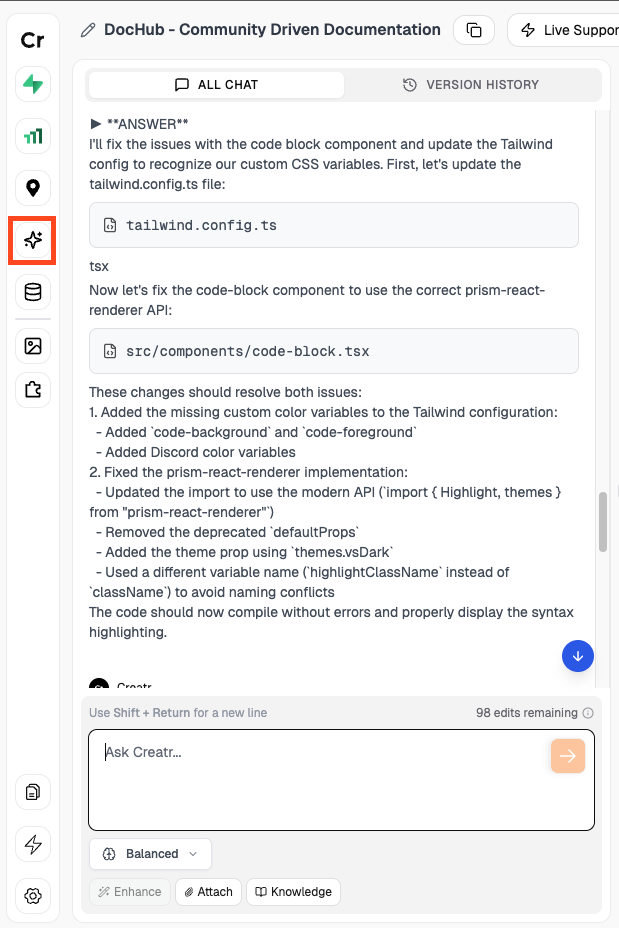Viewport: 619px width, 928px height.
Task: Open the Settings gear
Action: [32, 896]
